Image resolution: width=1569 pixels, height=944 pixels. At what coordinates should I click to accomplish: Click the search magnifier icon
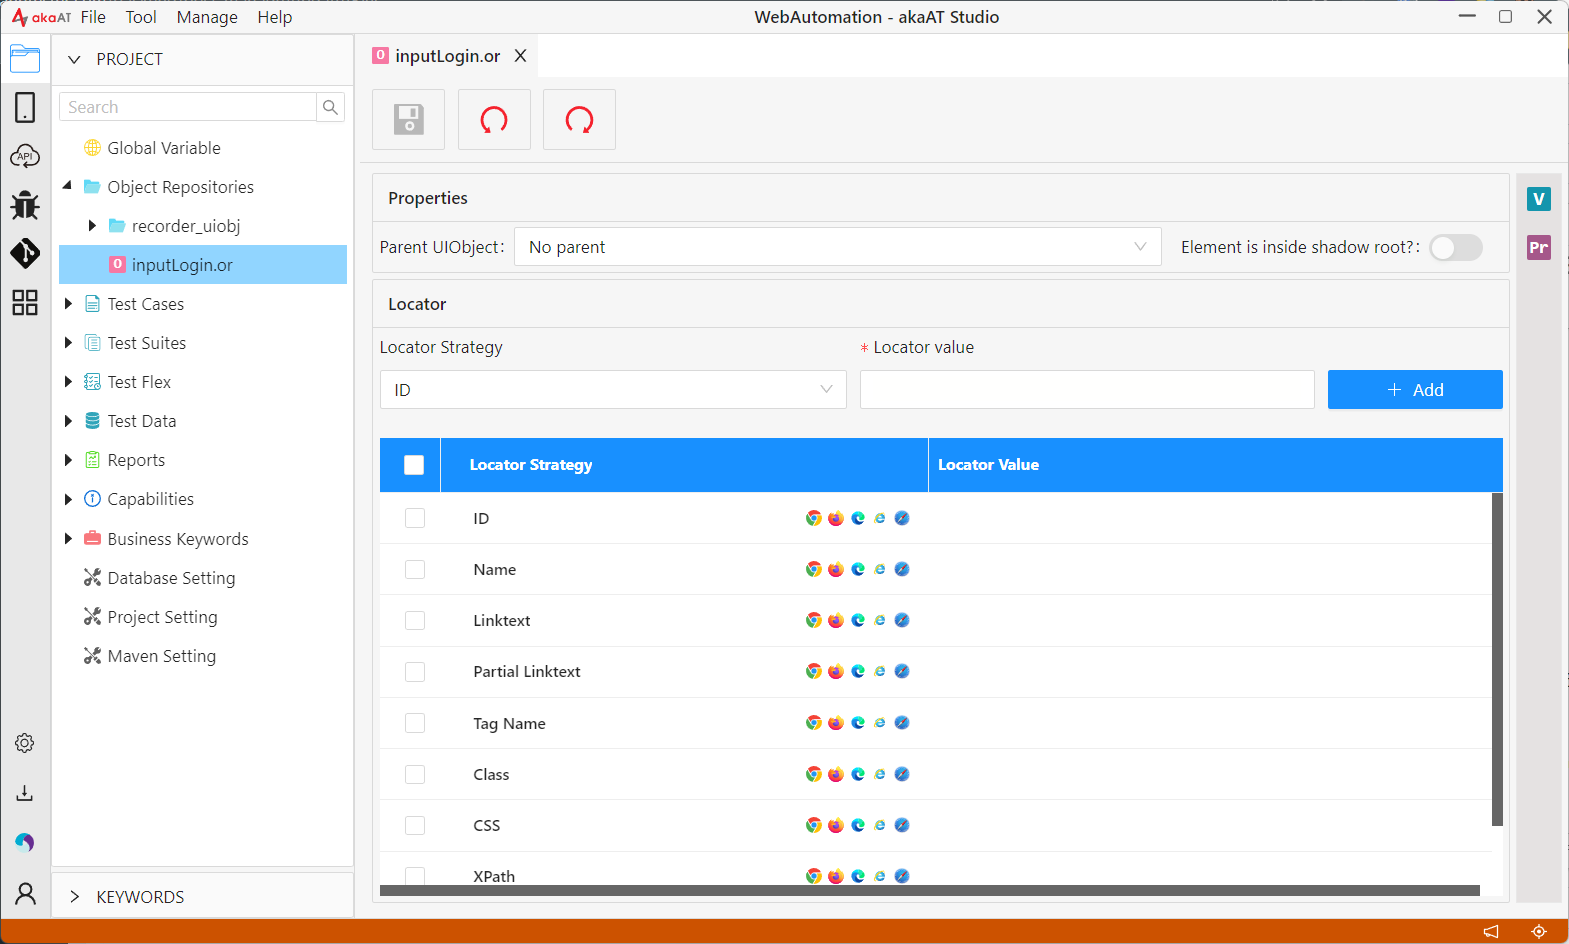click(330, 107)
